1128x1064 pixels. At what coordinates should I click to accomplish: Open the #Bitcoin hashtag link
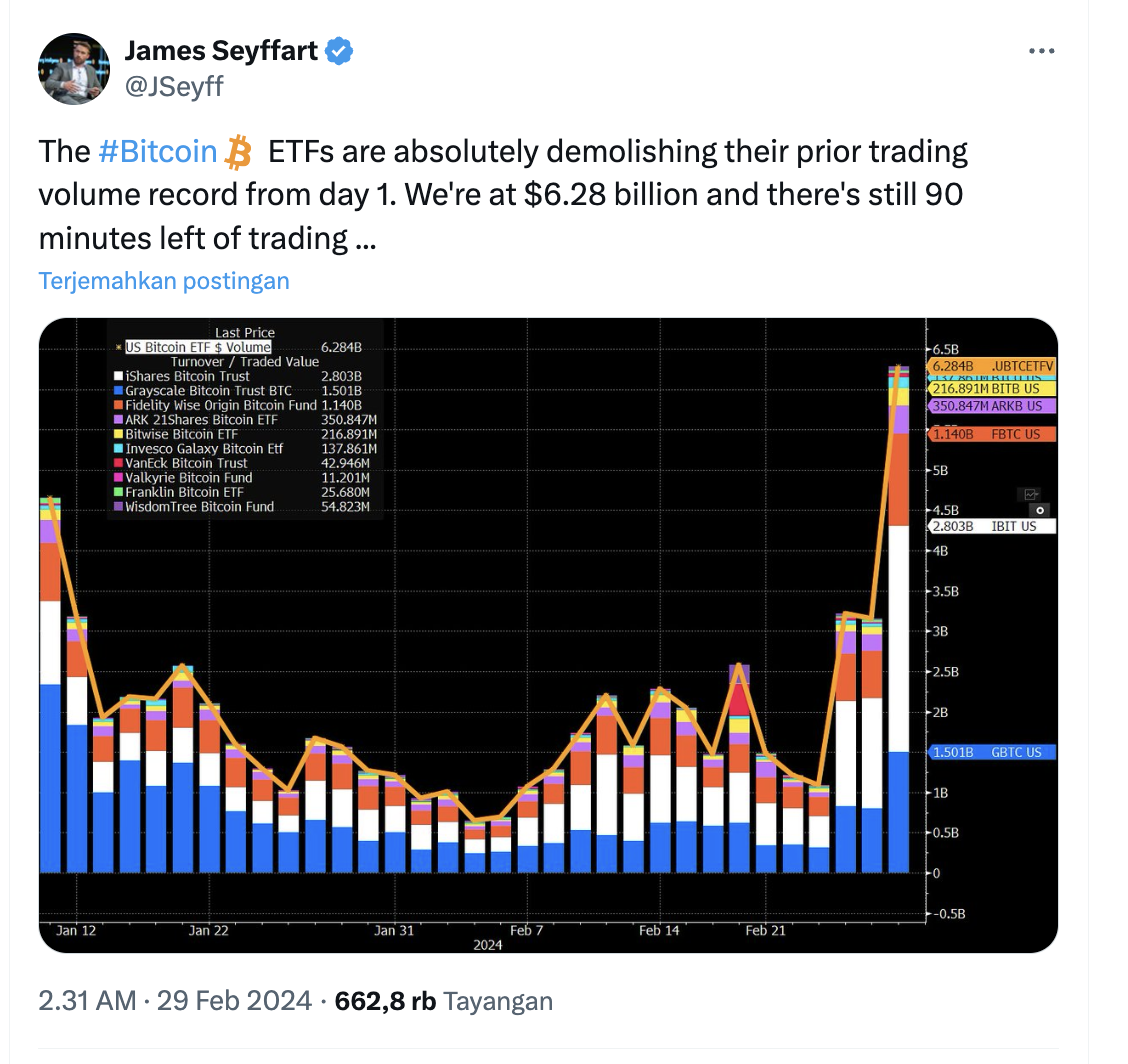click(x=158, y=152)
